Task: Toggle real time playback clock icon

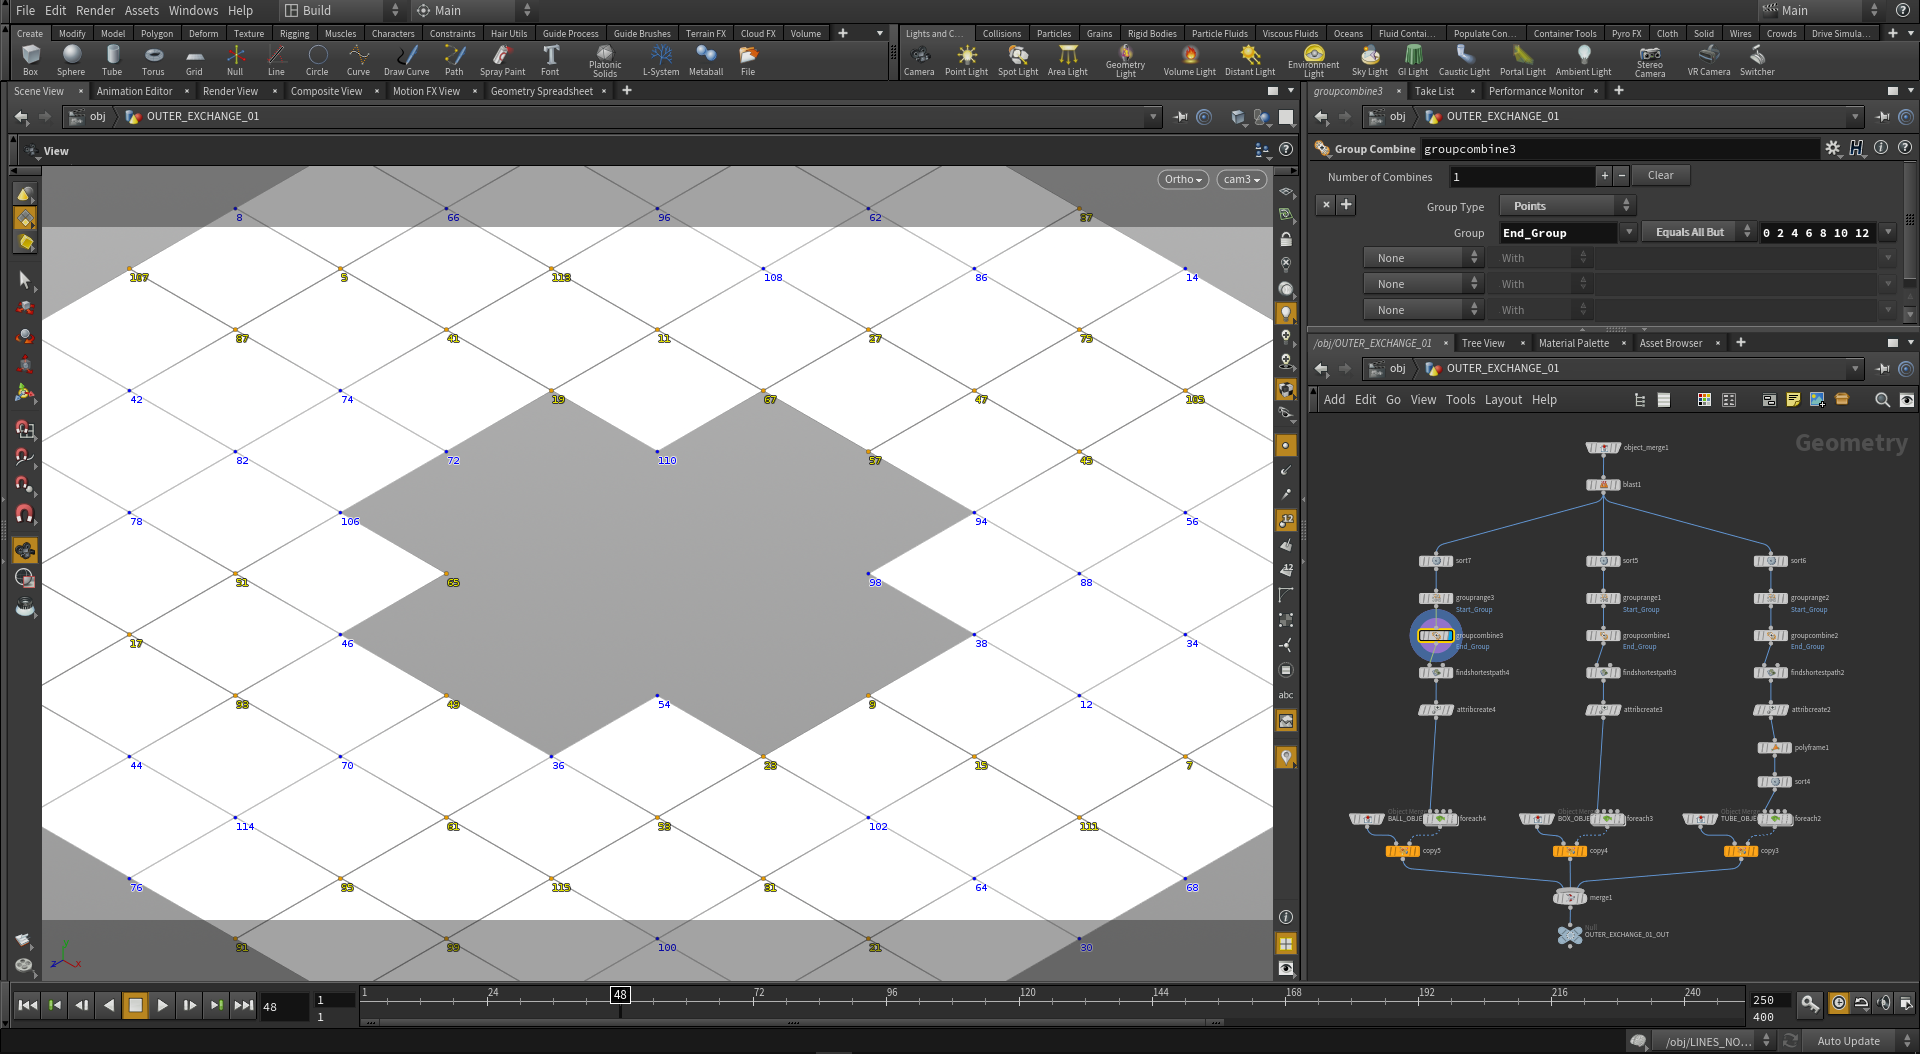Action: pos(1838,1003)
